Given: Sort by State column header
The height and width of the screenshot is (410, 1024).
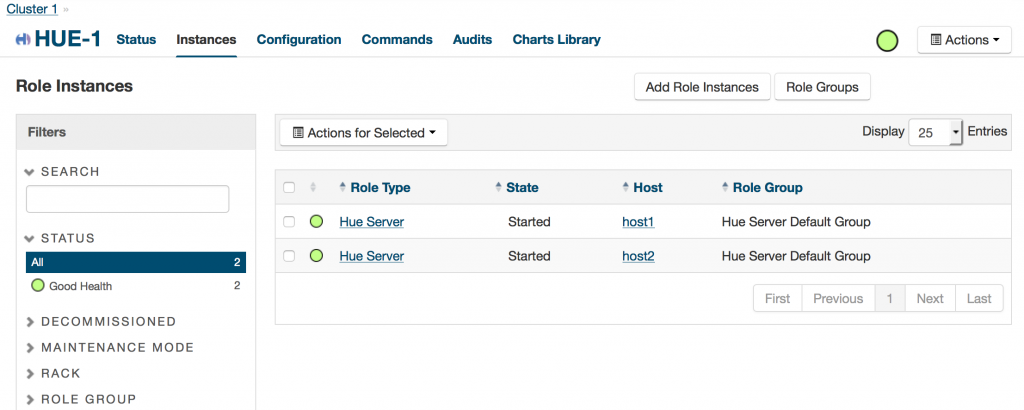Looking at the screenshot, I should (522, 187).
